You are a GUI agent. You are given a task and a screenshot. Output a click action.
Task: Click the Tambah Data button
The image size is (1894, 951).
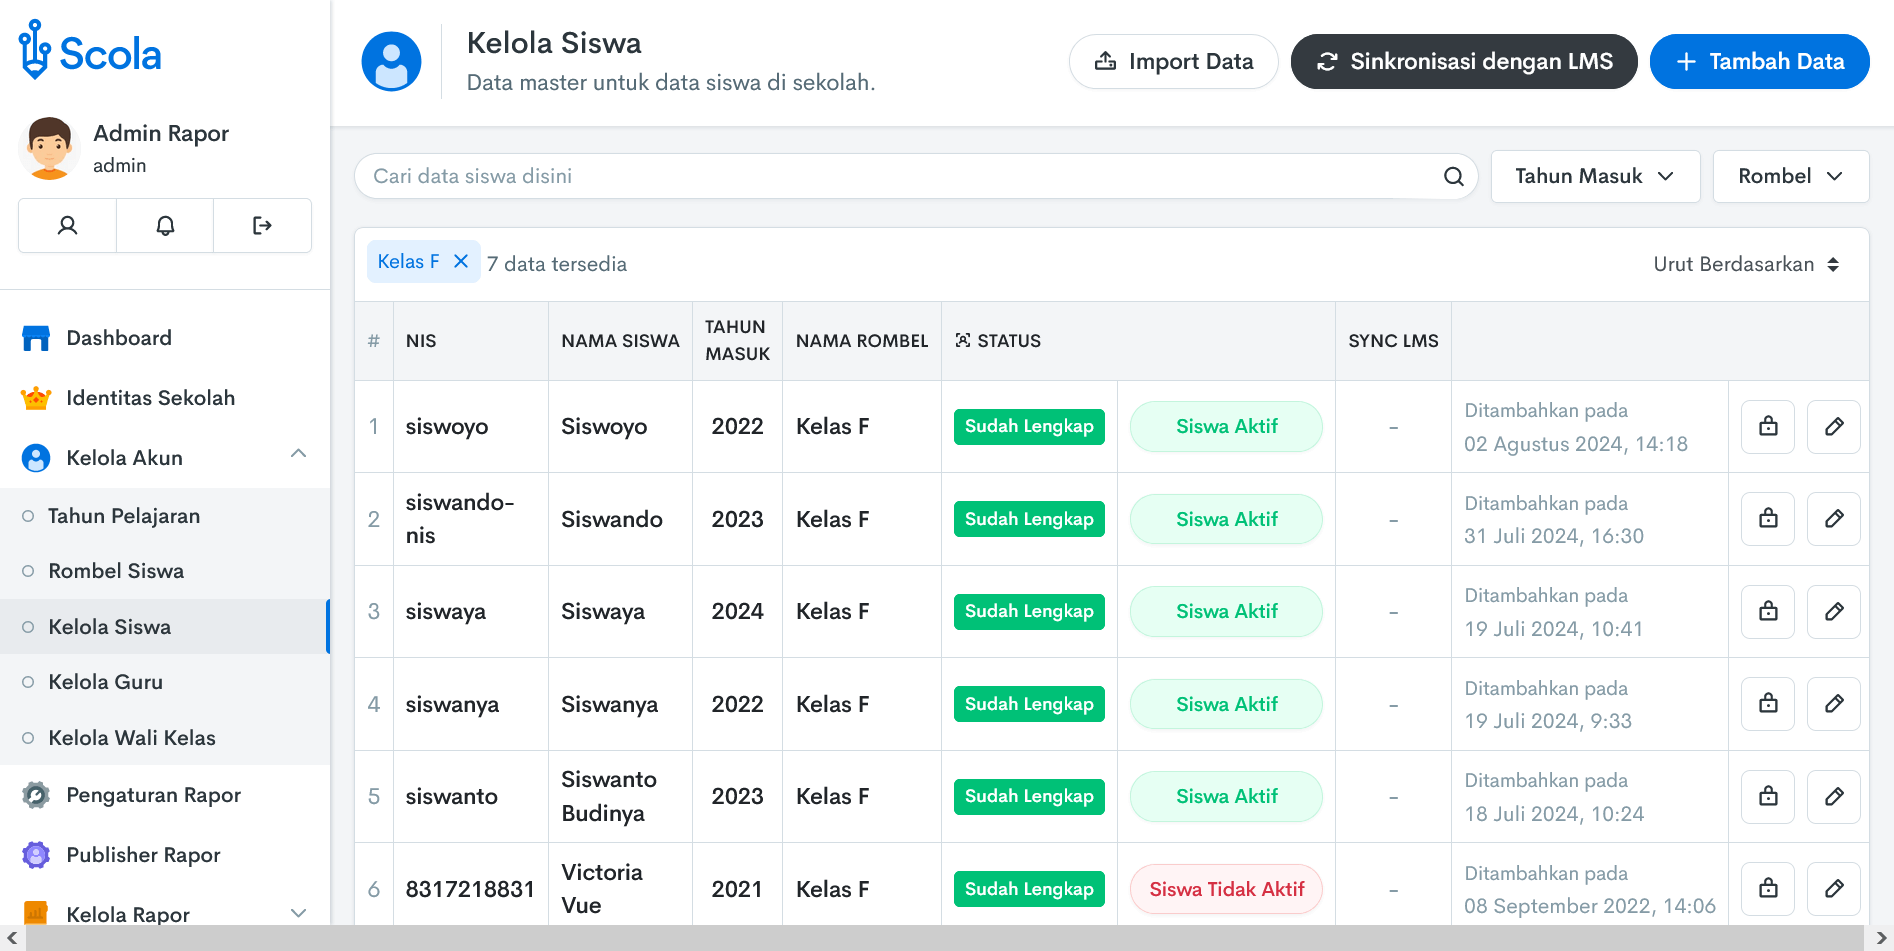tap(1759, 62)
